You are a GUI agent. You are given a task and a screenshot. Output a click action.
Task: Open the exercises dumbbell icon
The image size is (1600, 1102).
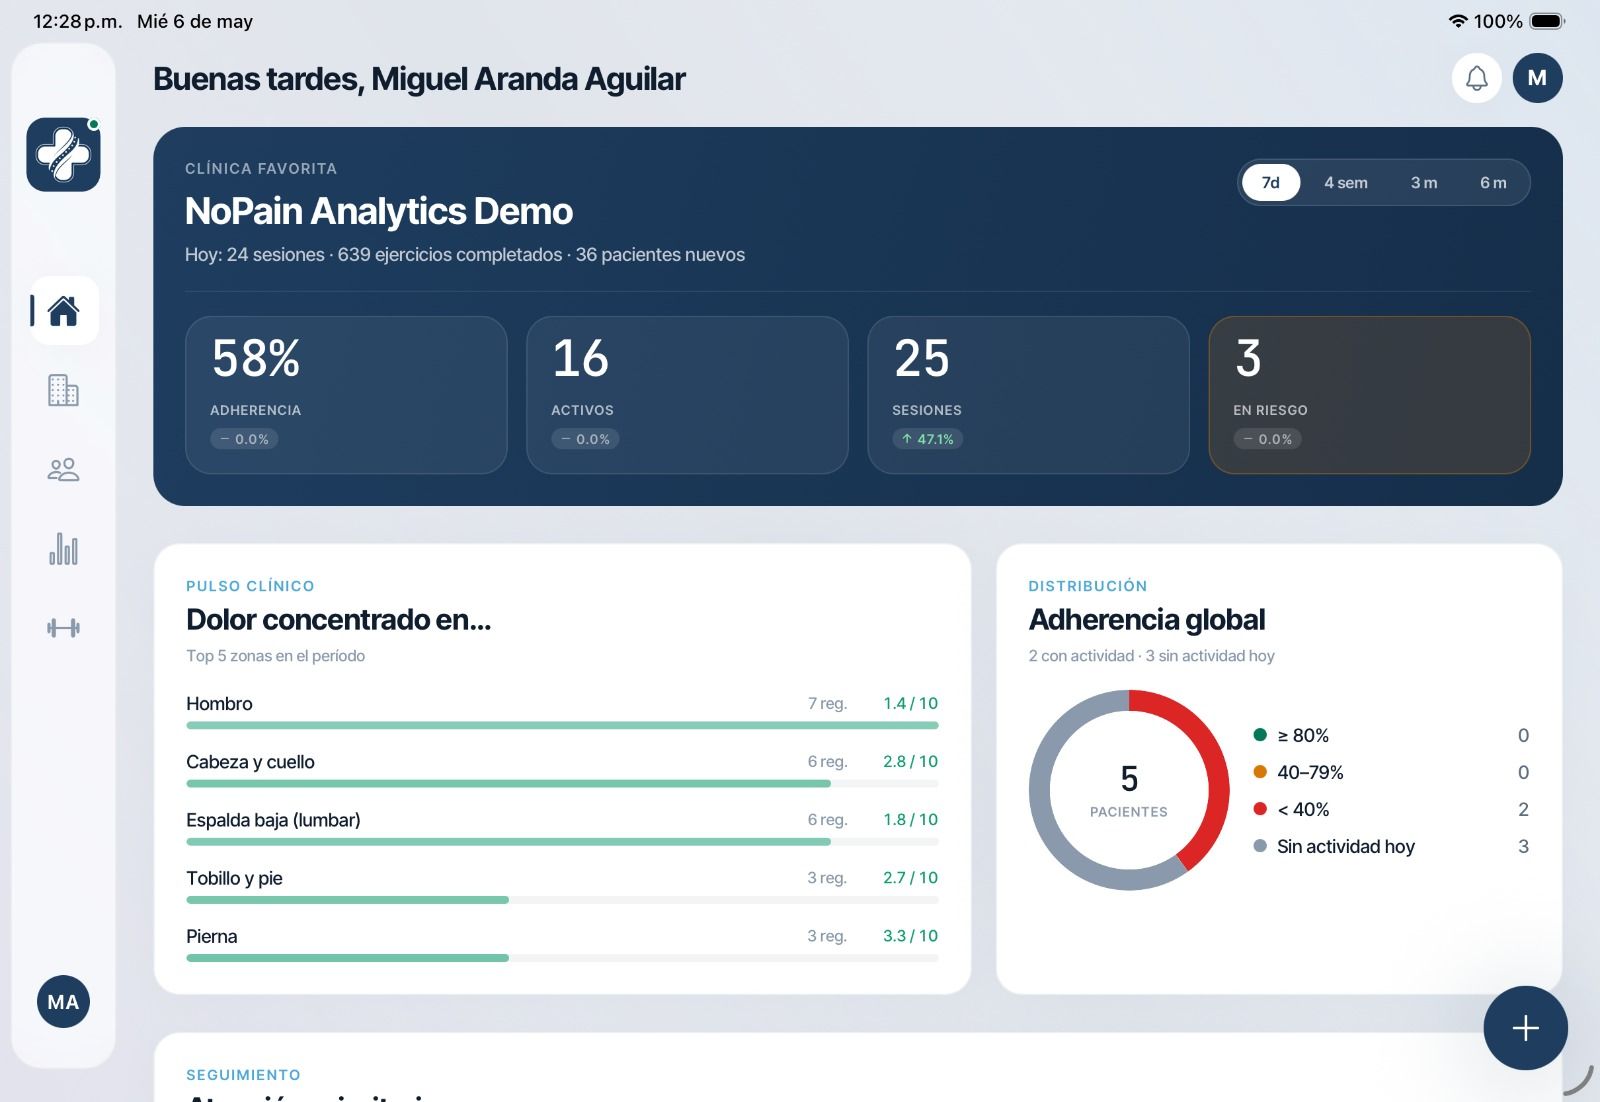tap(63, 628)
